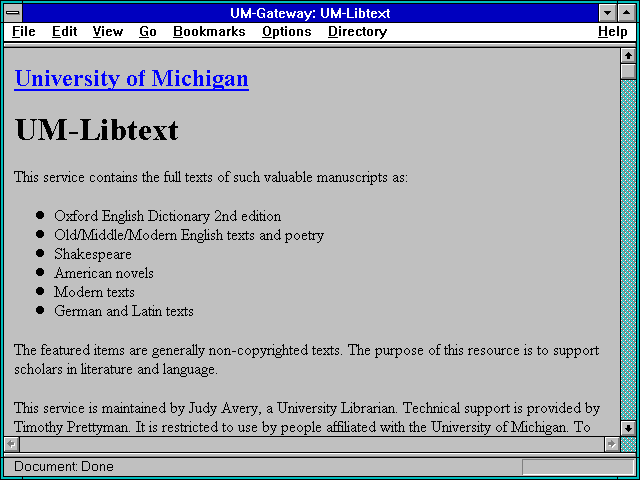The image size is (640, 480).
Task: Open the Options menu
Action: pyautogui.click(x=287, y=32)
